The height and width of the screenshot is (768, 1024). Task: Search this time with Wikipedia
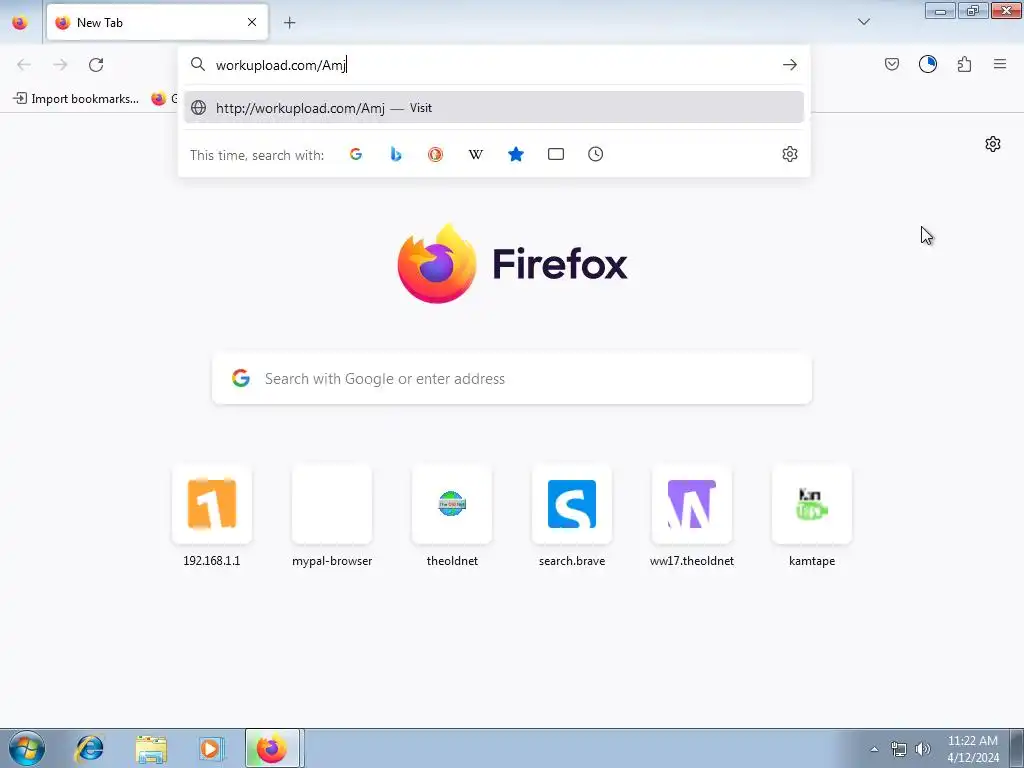coord(475,154)
